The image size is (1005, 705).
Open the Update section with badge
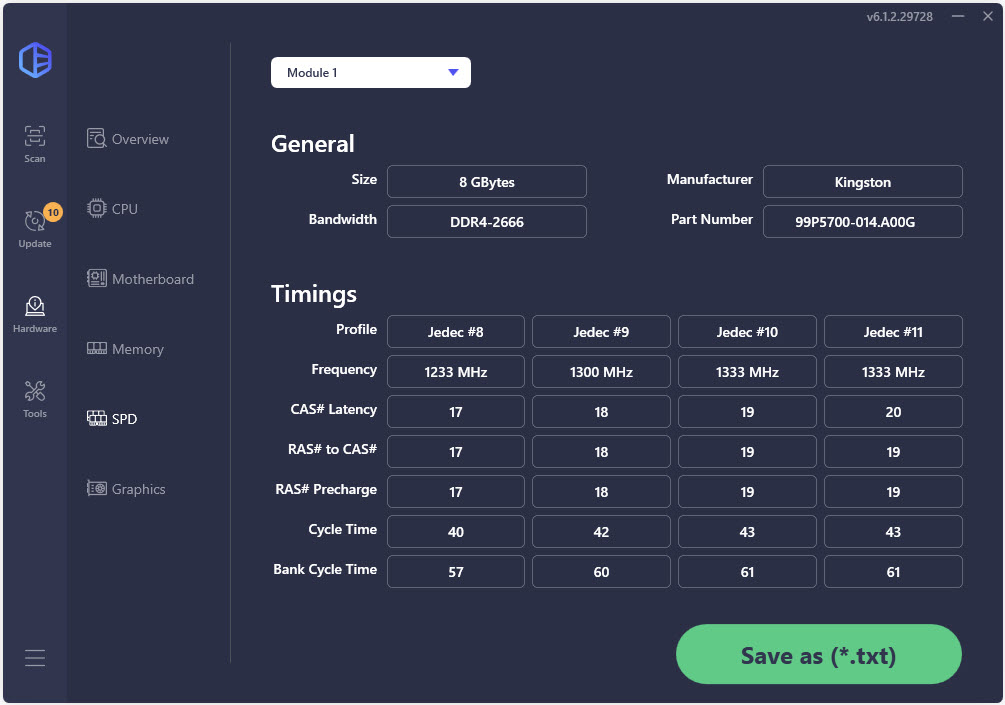[35, 228]
